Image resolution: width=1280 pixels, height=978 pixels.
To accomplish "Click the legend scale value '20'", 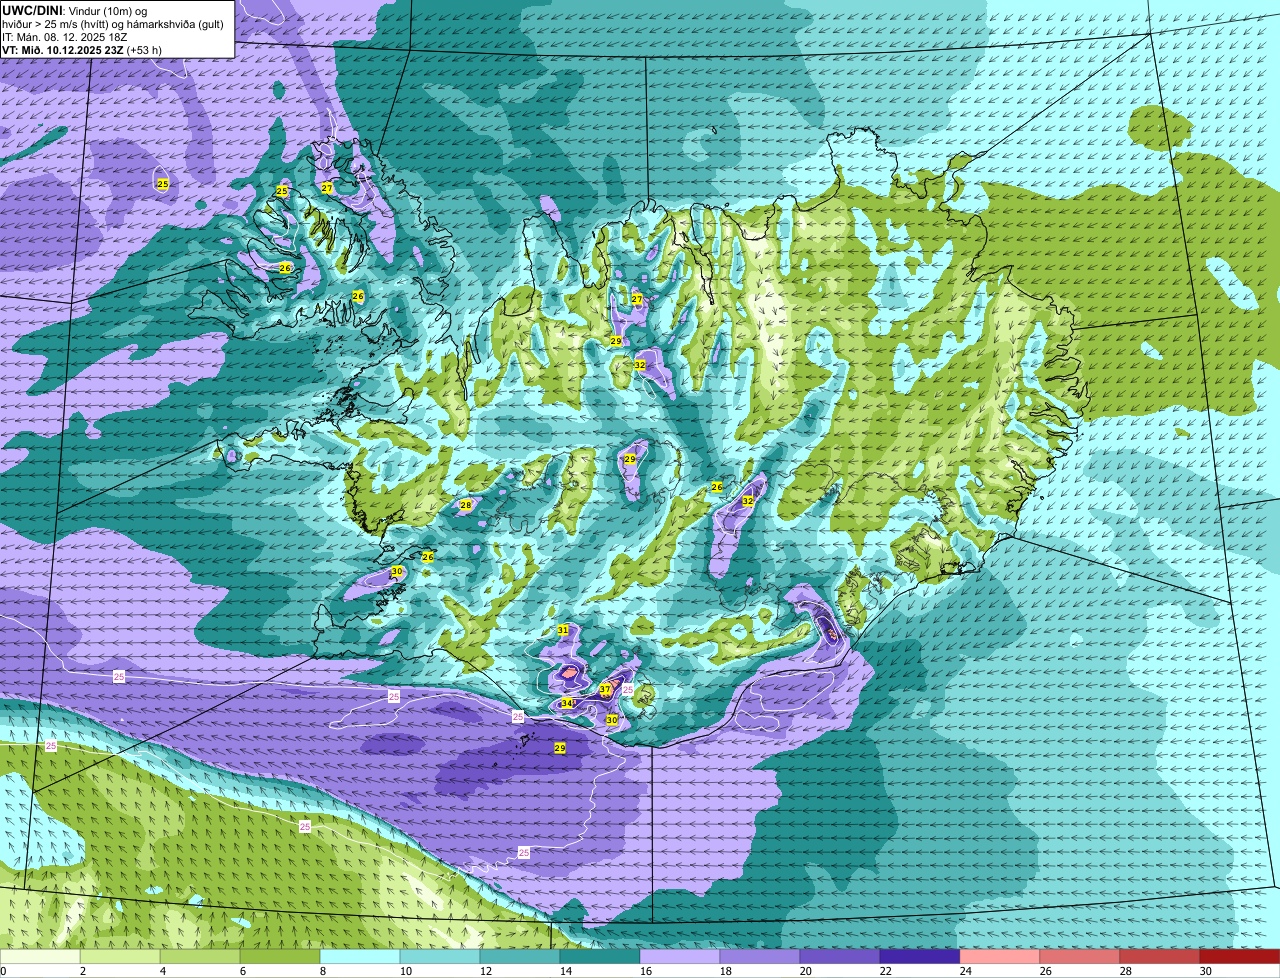I will 805,971.
